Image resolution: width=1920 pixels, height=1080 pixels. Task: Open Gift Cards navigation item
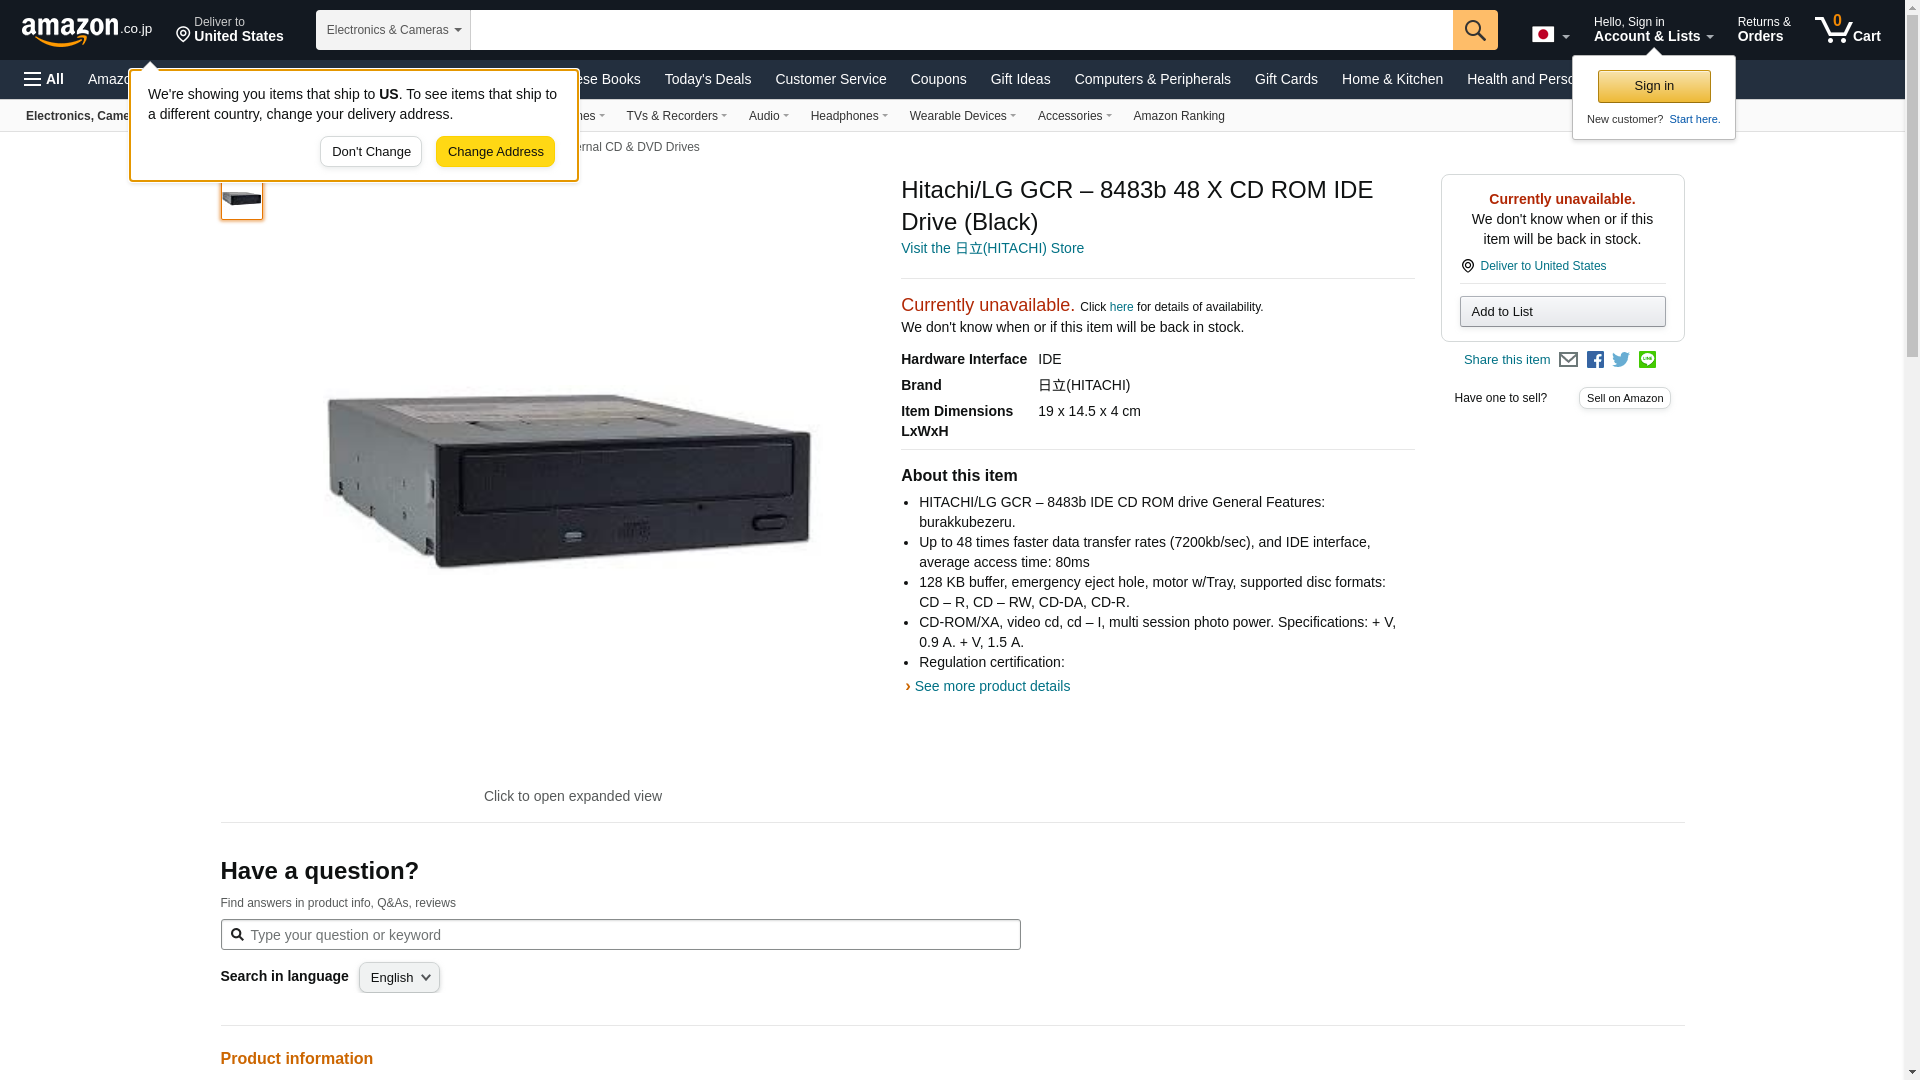pyautogui.click(x=1285, y=79)
